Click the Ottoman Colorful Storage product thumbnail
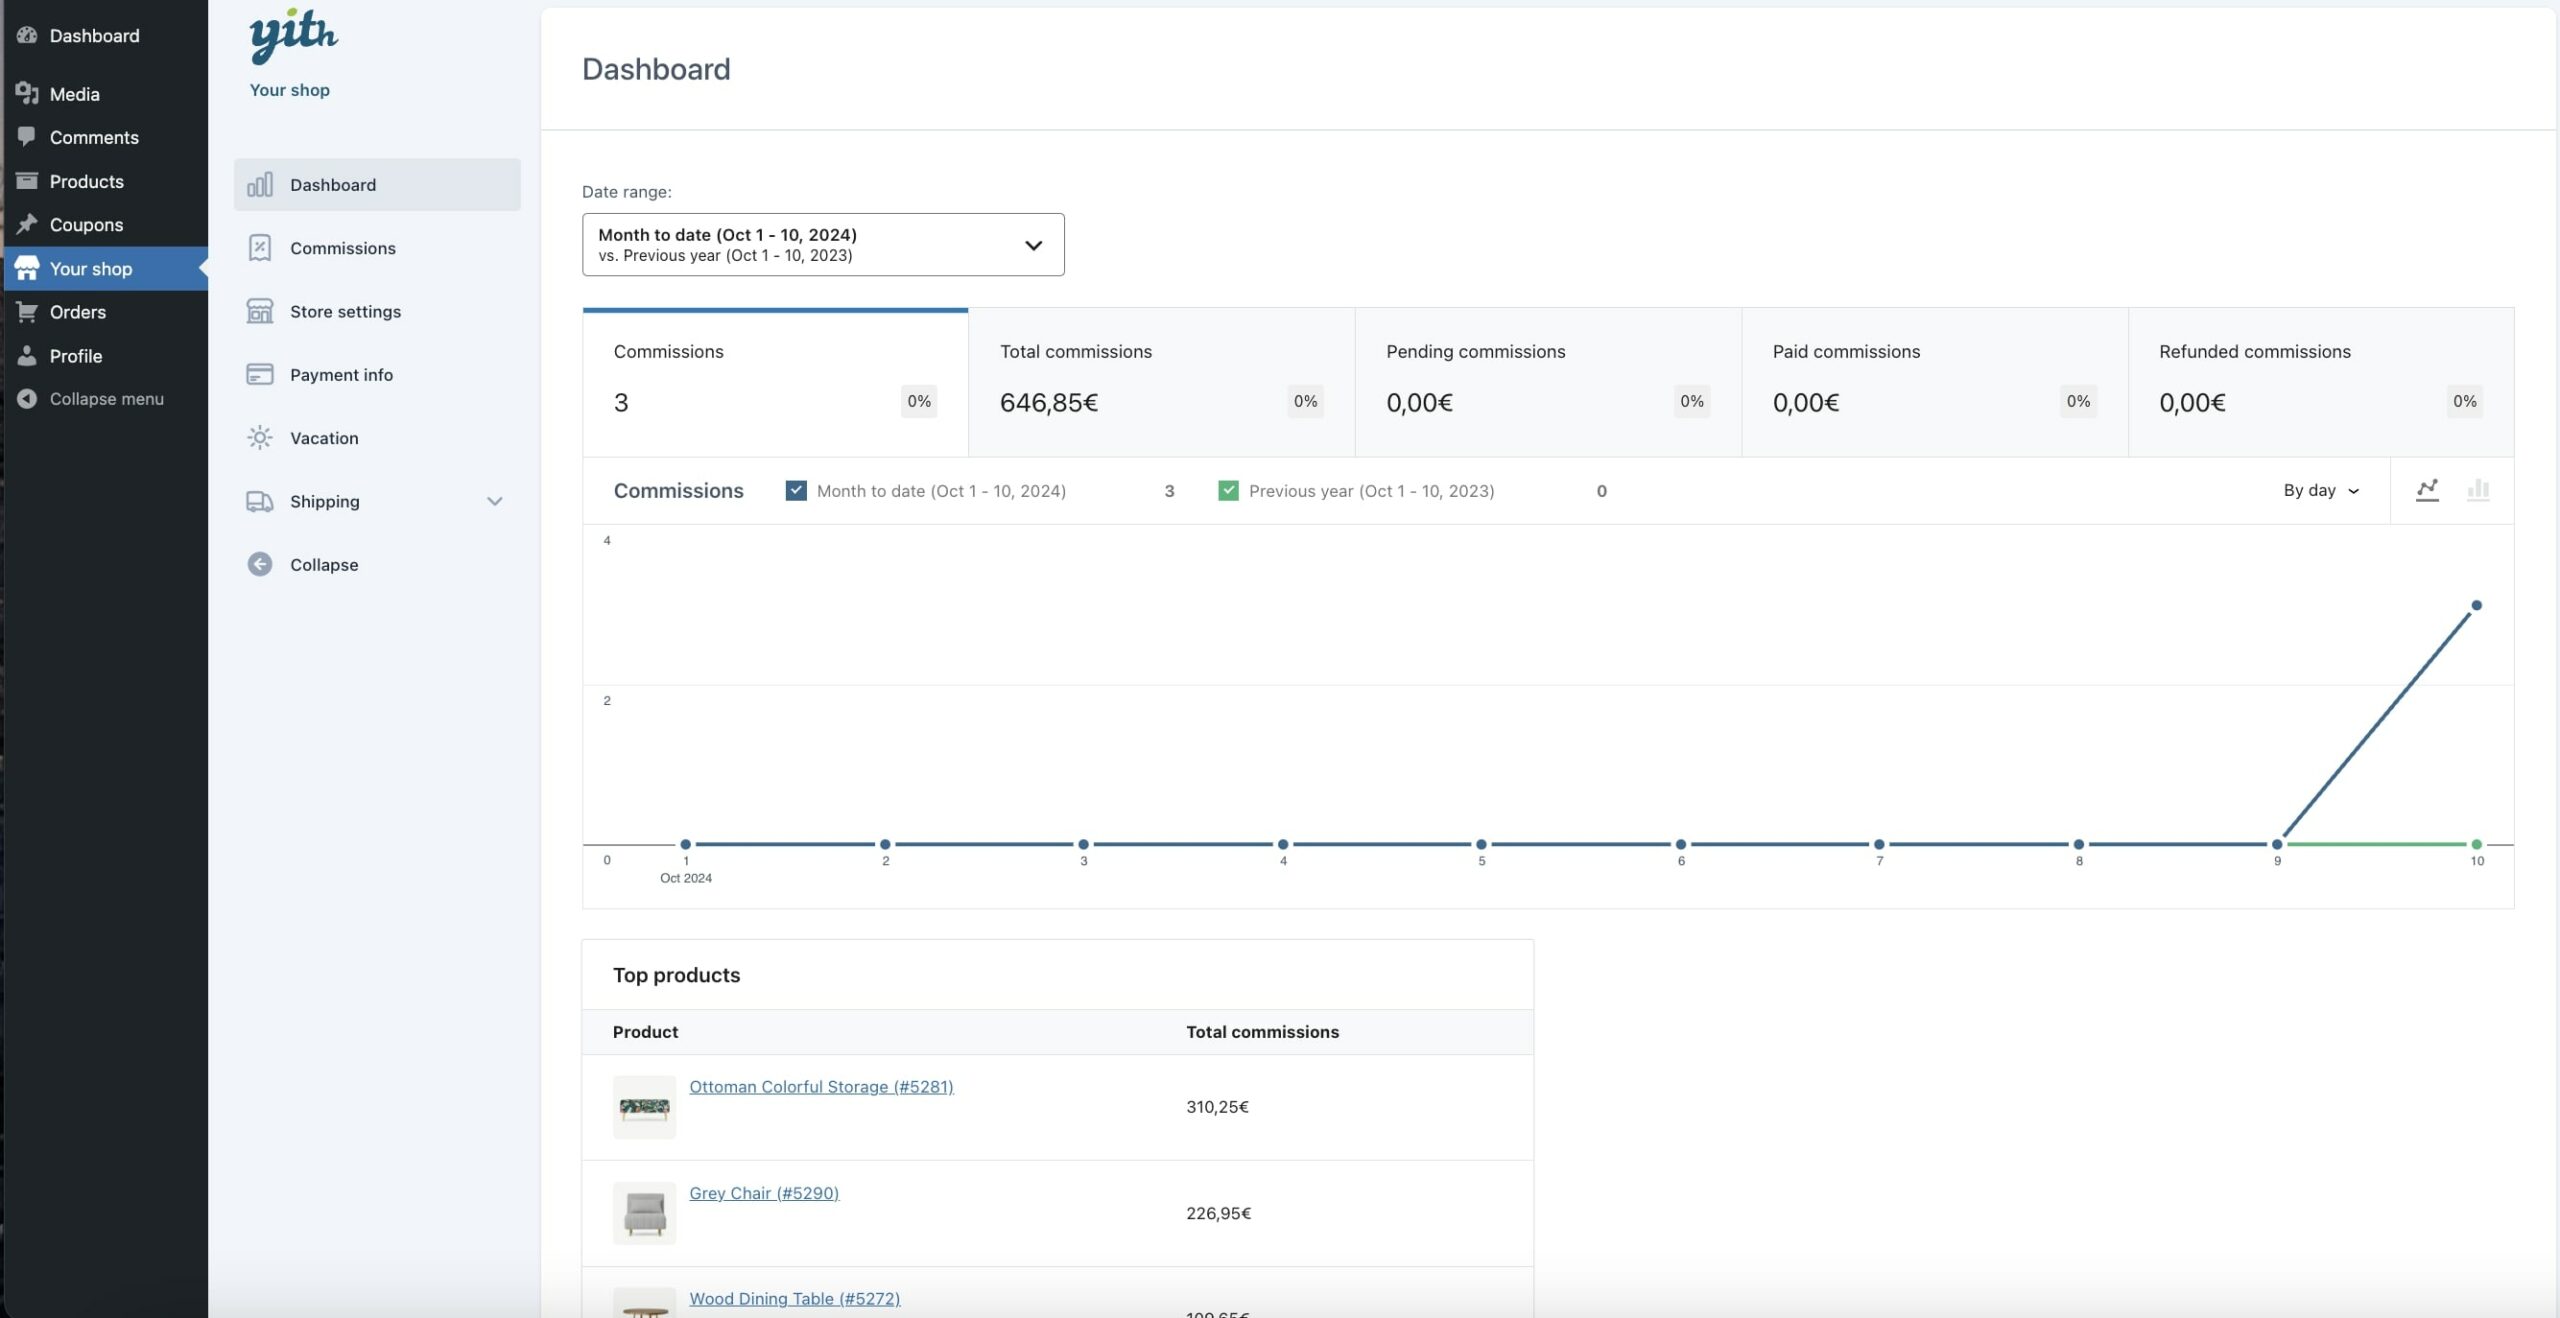The width and height of the screenshot is (2560, 1318). [x=644, y=1106]
